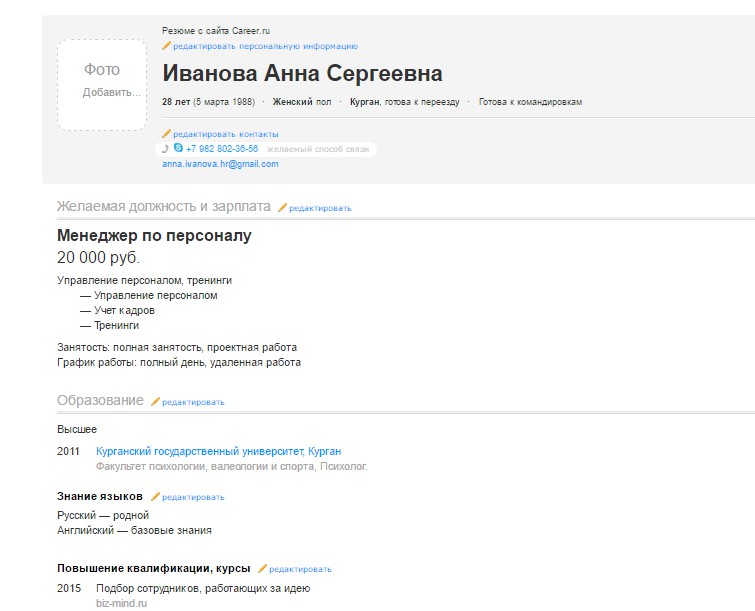755x611 pixels.
Task: Click pencil icon next to Повышение квалификации
Action: click(263, 569)
